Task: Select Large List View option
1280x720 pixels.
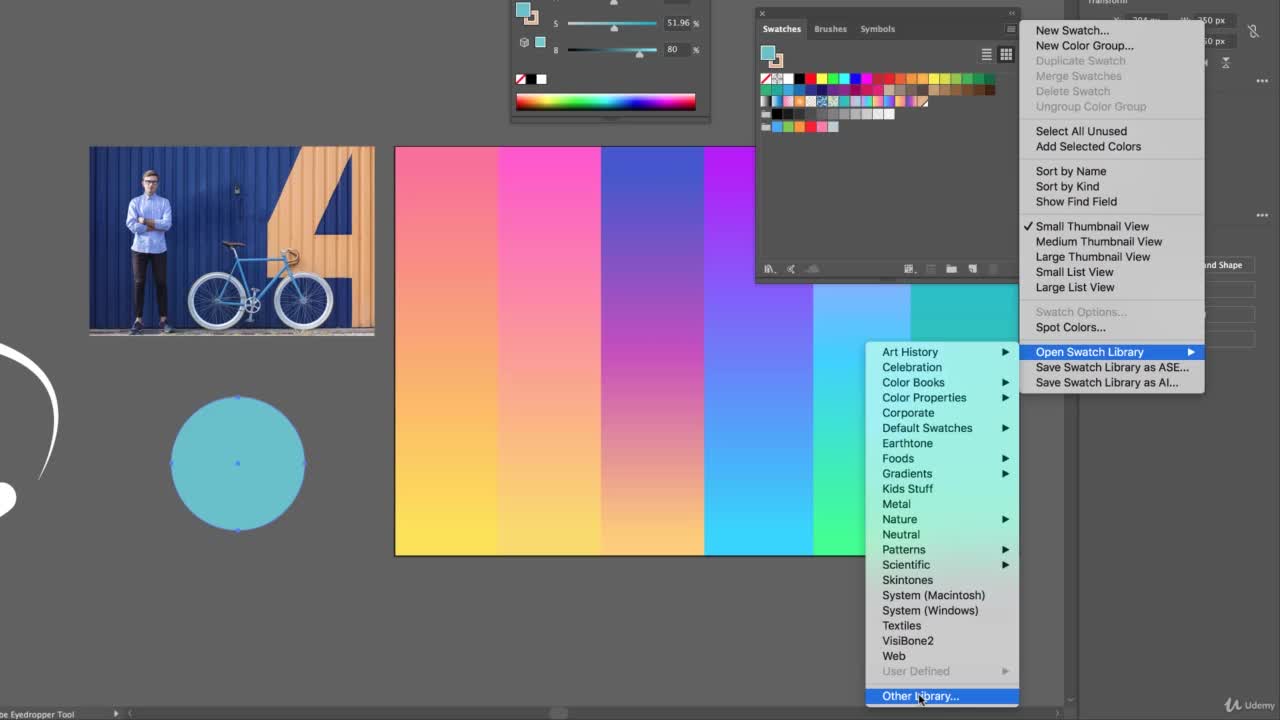Action: point(1074,287)
